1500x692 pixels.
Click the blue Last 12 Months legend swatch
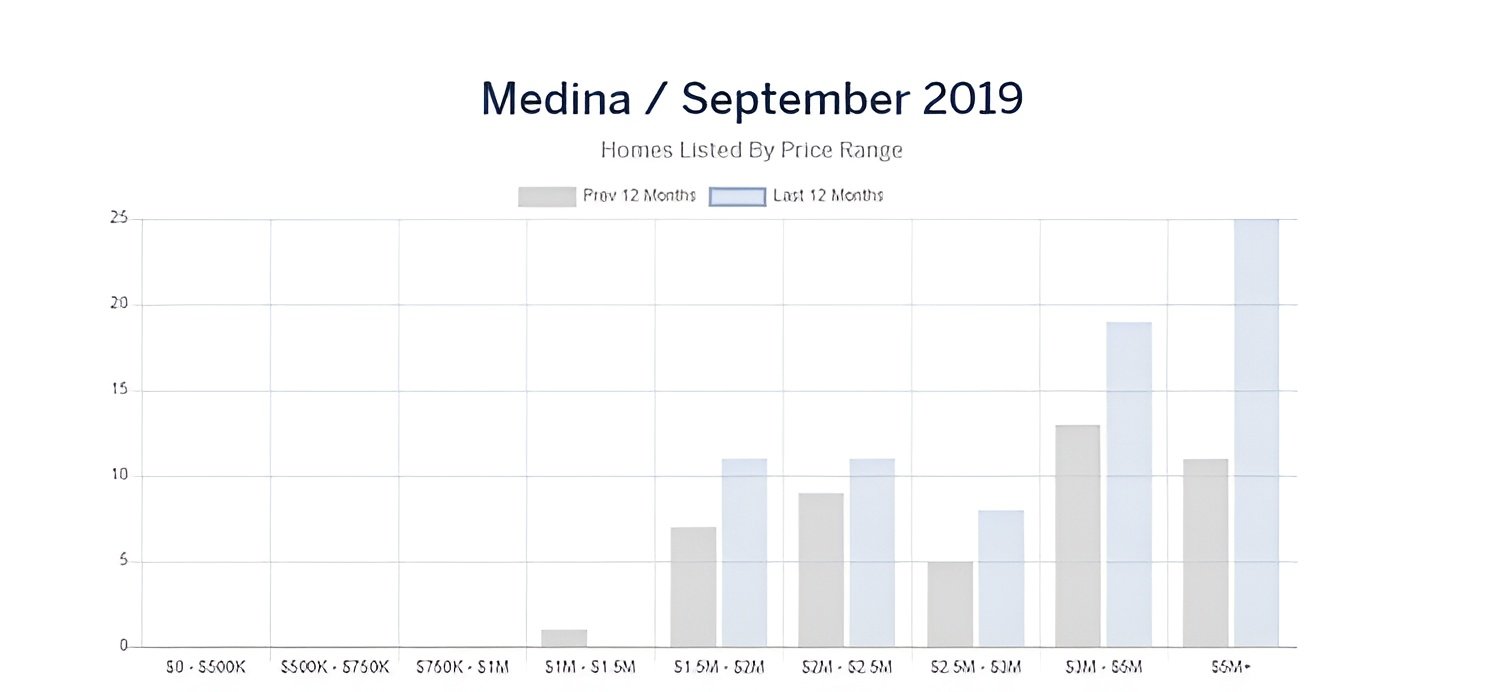pyautogui.click(x=737, y=196)
